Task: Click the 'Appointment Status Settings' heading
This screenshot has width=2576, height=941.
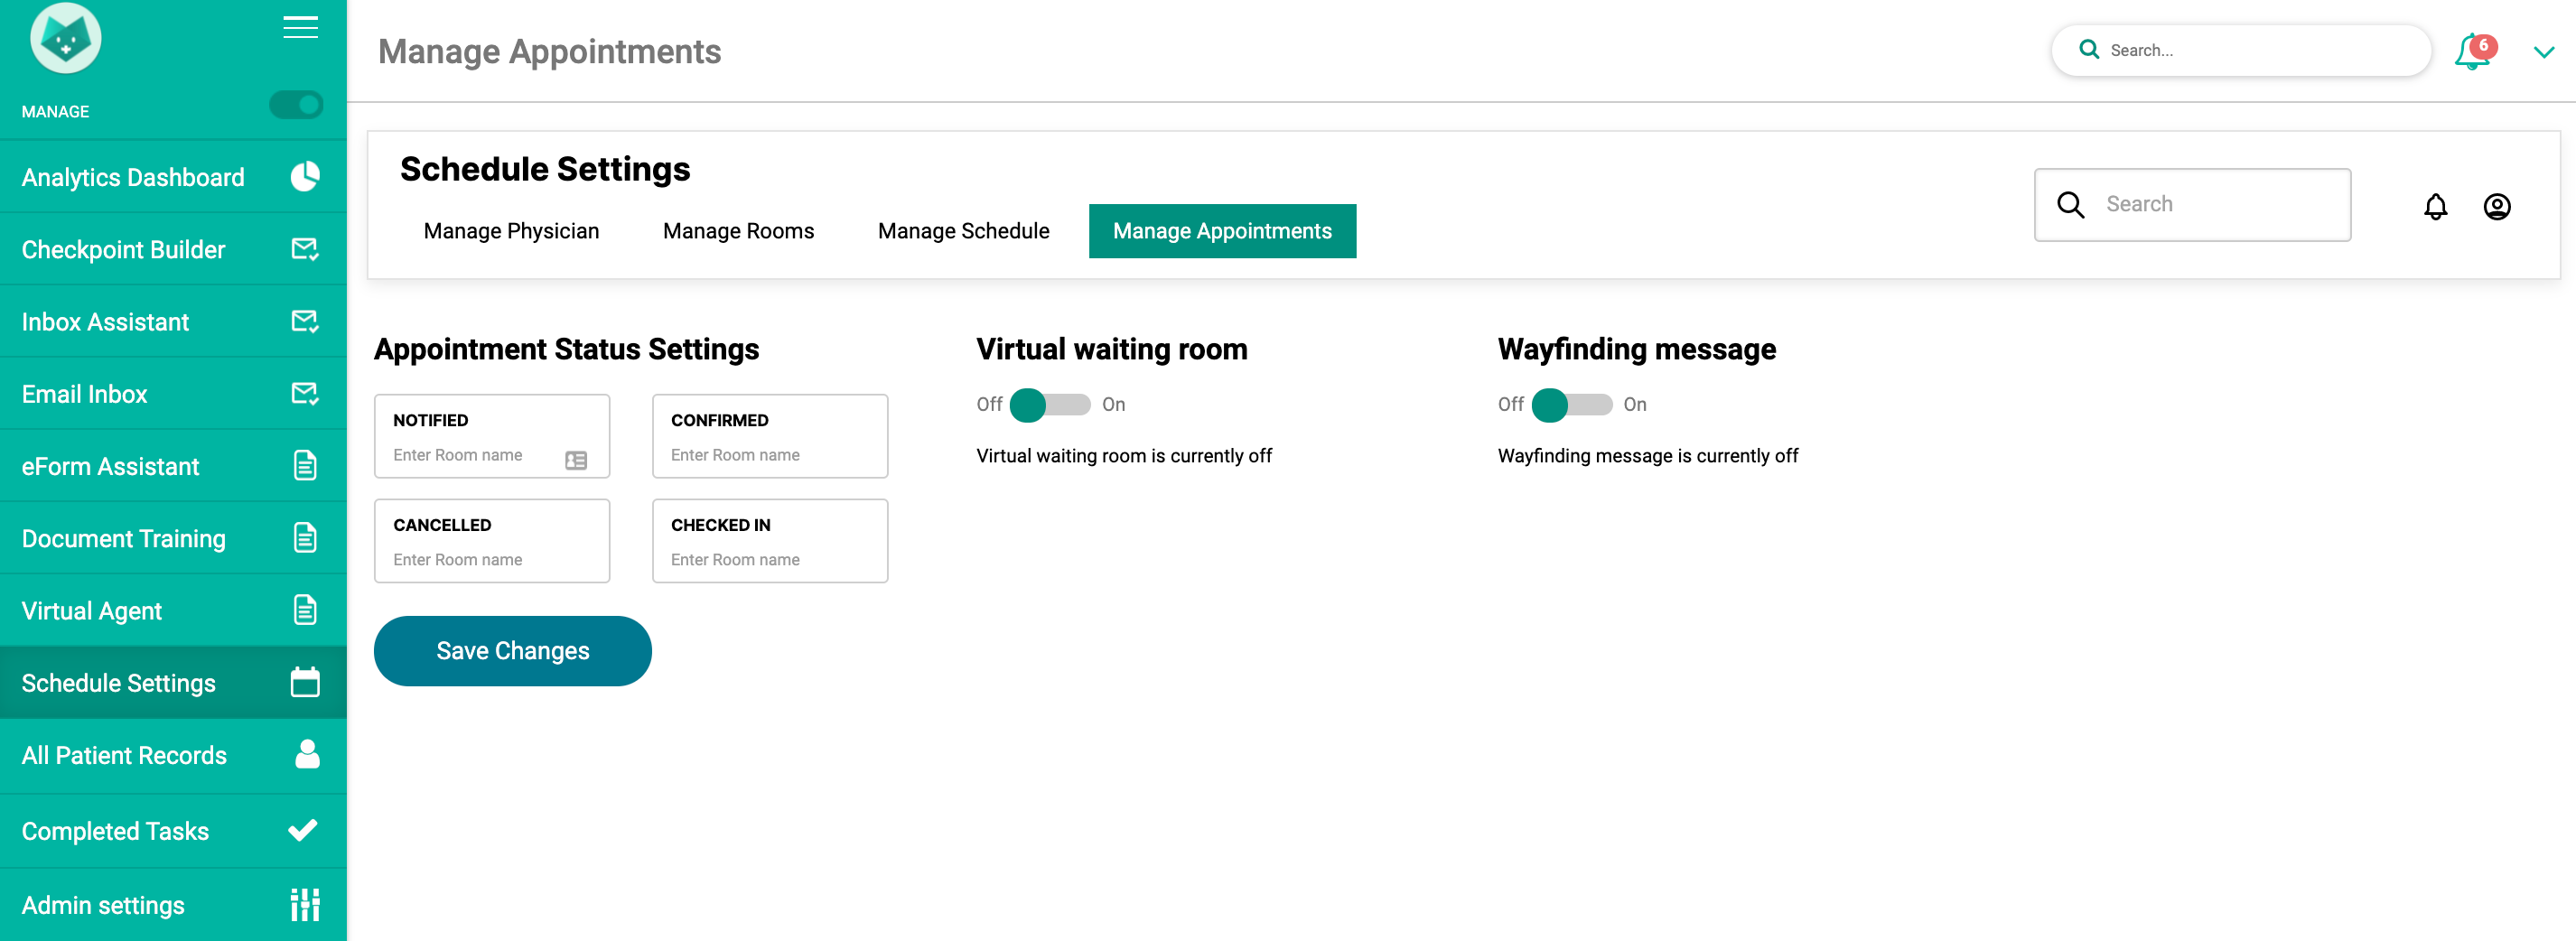Action: [566, 349]
